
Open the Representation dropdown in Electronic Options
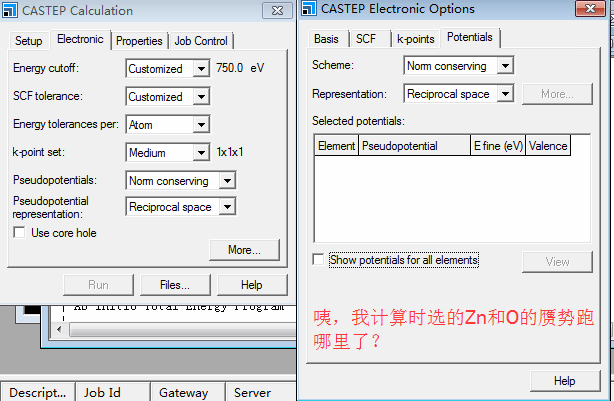(505, 94)
